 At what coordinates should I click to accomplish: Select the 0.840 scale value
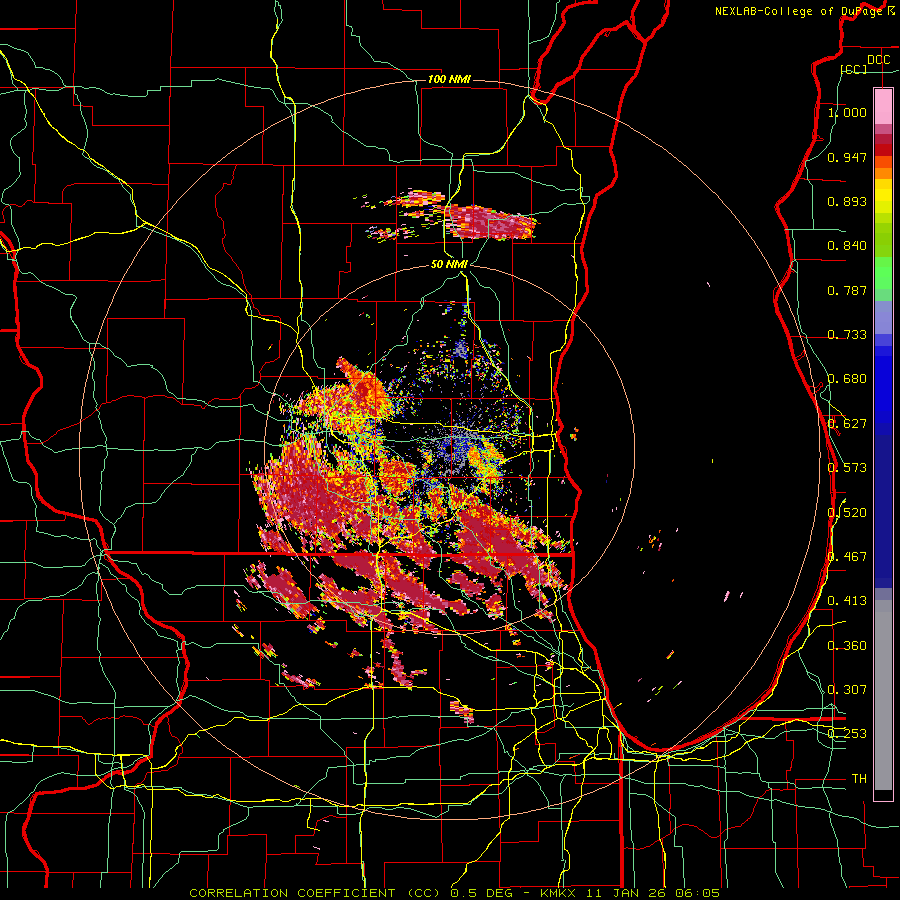point(847,246)
